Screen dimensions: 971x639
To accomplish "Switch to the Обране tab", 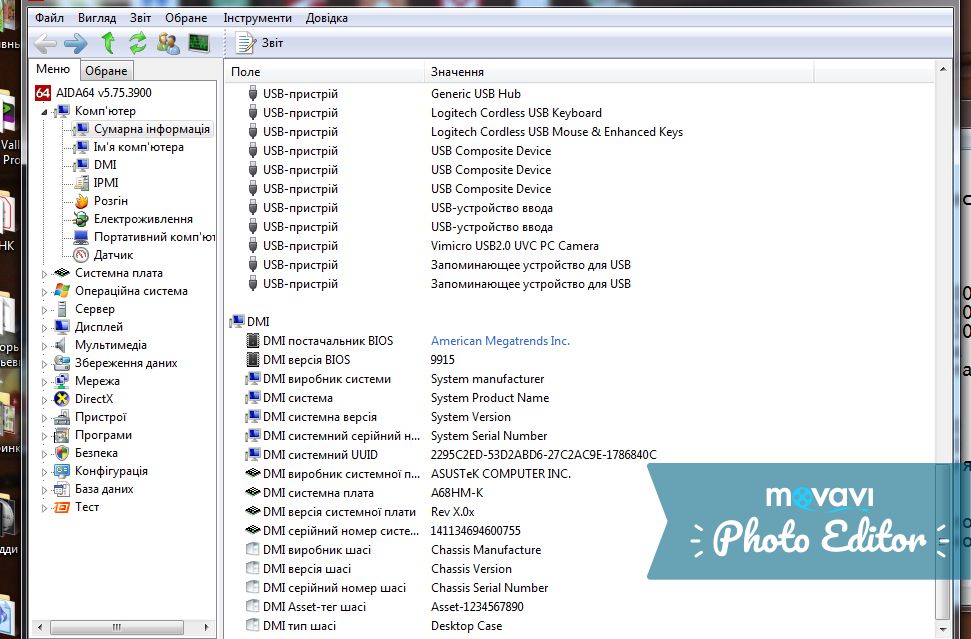I will pyautogui.click(x=106, y=71).
